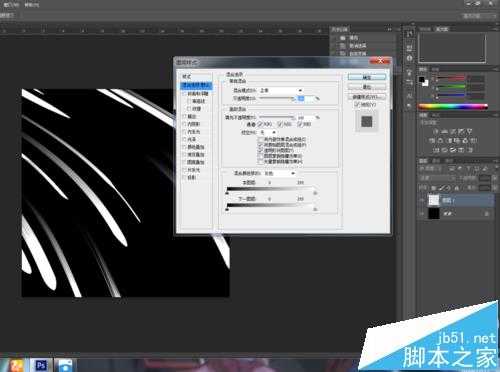
Task: Open Photoshop from the Windows taskbar
Action: (x=41, y=365)
